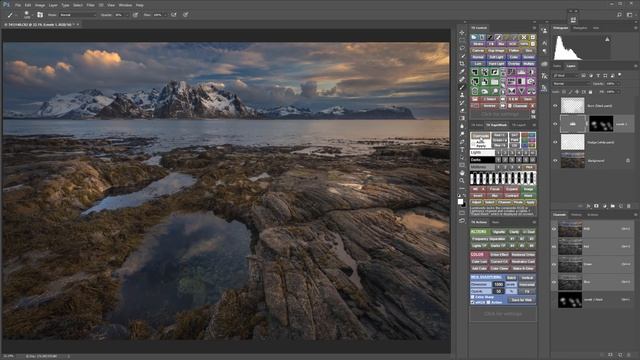Click the Frequency Separation action button
The height and width of the screenshot is (360, 640).
point(488,239)
